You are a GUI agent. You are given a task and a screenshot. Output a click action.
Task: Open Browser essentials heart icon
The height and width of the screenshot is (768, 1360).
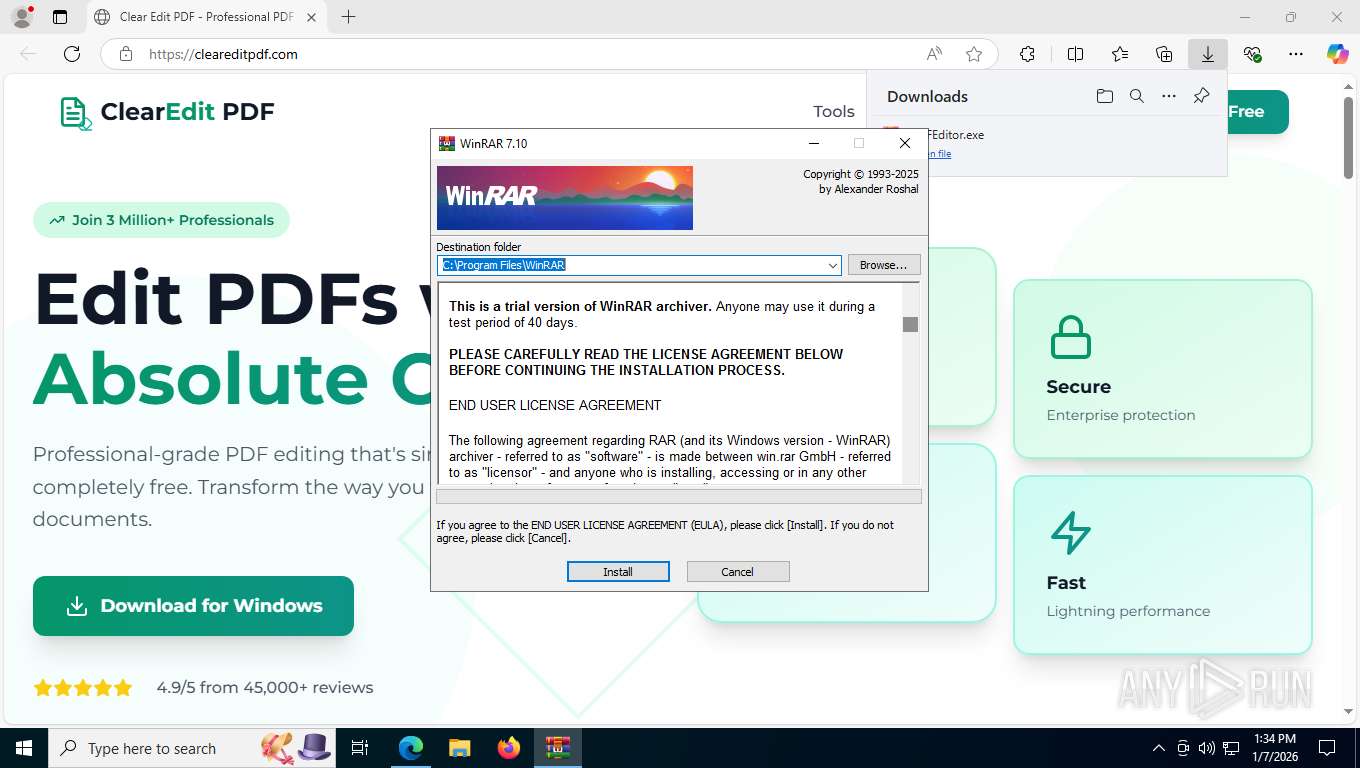[x=1252, y=54]
